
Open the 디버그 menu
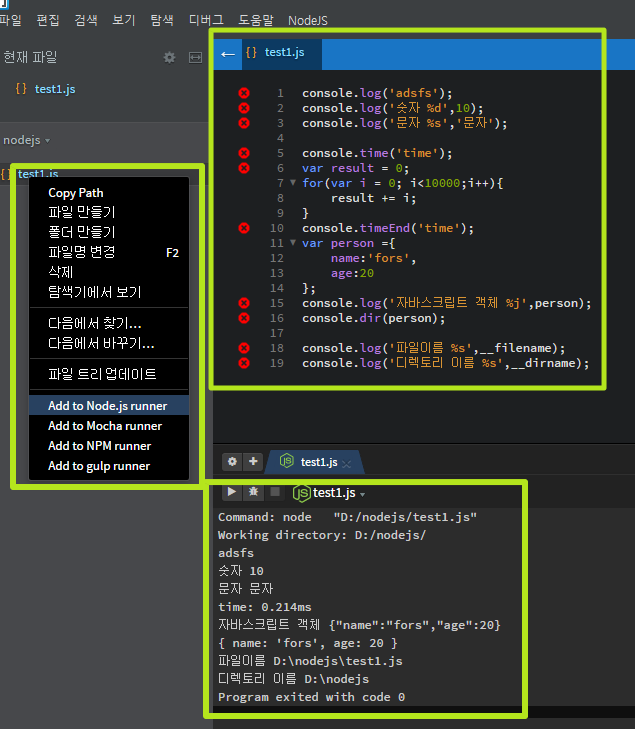pyautogui.click(x=206, y=20)
